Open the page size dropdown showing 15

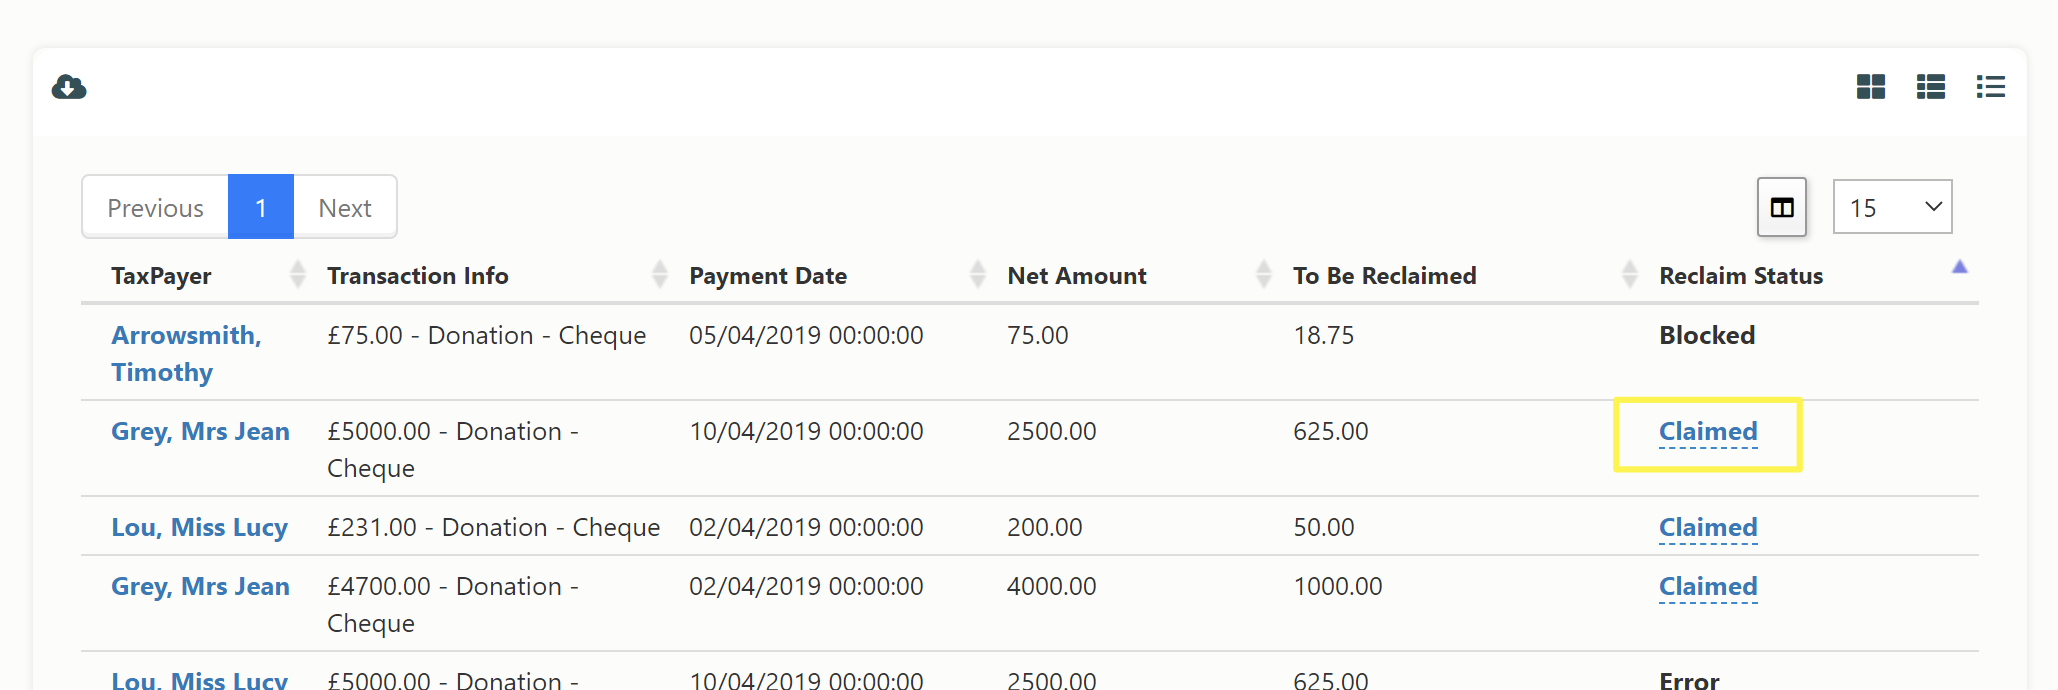pyautogui.click(x=1892, y=207)
